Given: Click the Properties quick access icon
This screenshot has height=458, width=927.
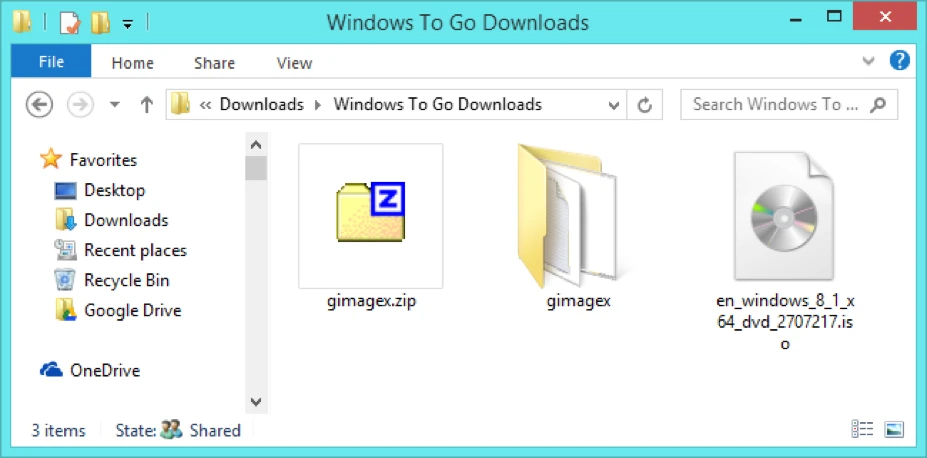Looking at the screenshot, I should point(70,22).
